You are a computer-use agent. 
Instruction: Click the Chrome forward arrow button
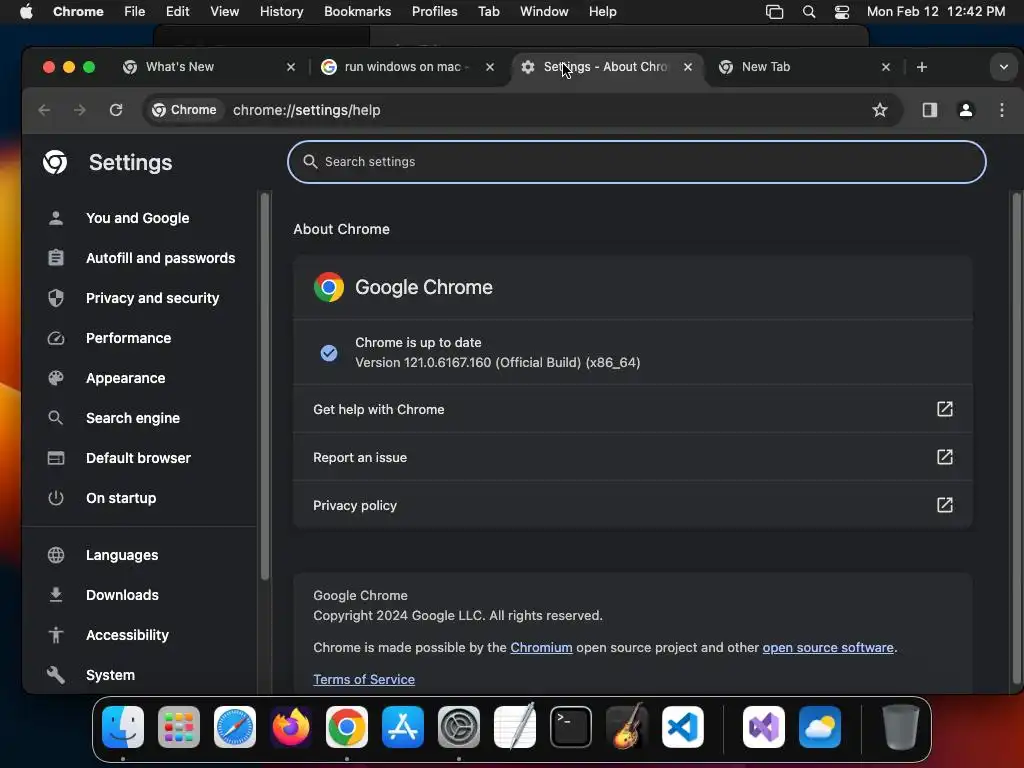[x=80, y=110]
